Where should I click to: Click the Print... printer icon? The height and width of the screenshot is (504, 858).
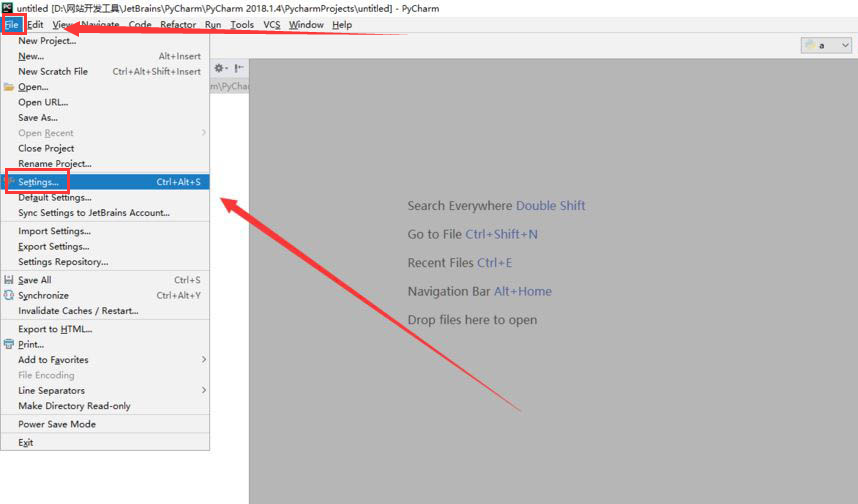coord(9,344)
